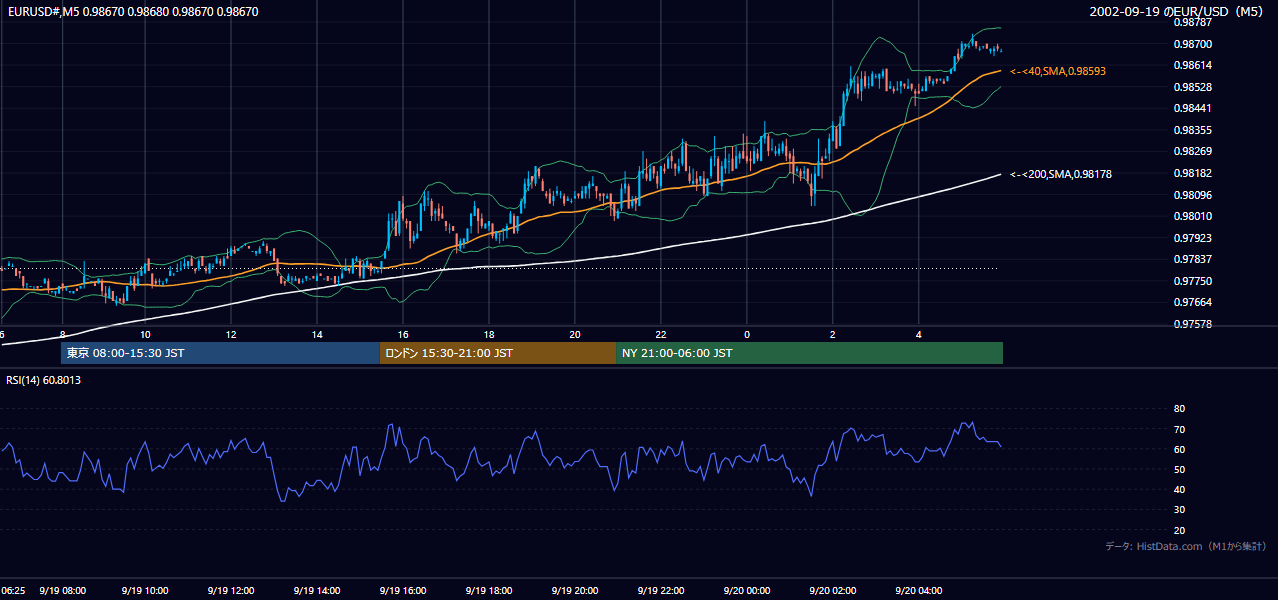The image size is (1278, 600).
Task: Click hour tick 16 on chart axis
Action: [x=403, y=334]
